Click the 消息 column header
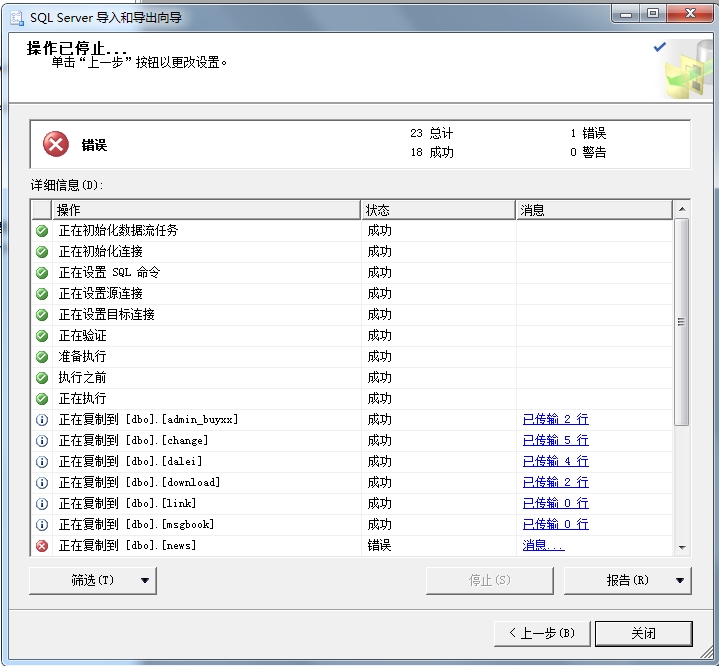The image size is (719, 666). [594, 210]
